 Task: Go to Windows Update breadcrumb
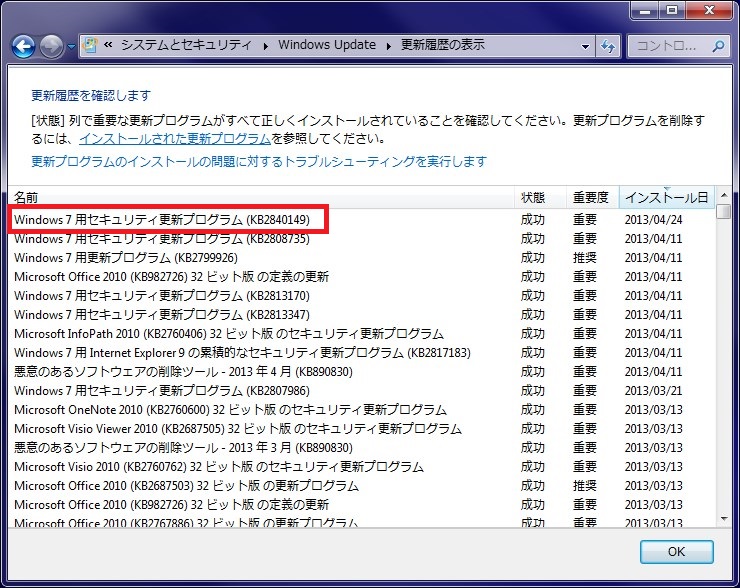pos(327,46)
